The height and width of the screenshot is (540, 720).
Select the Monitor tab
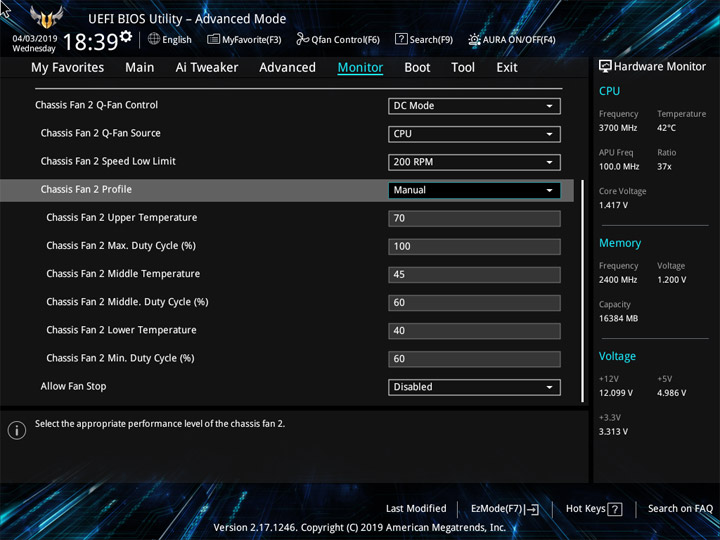[x=360, y=68]
